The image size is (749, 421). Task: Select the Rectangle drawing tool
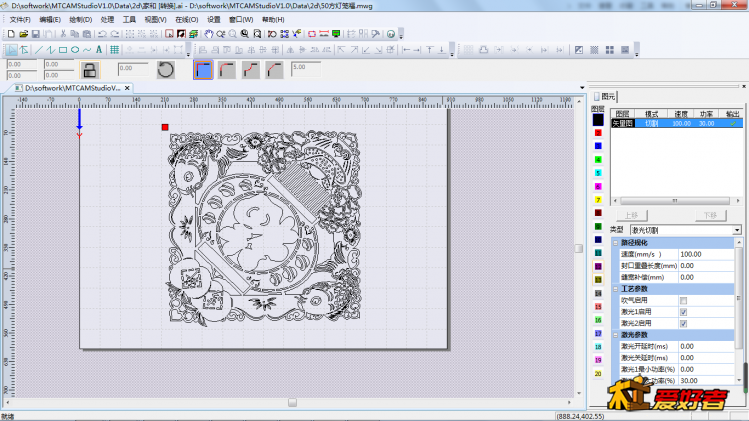(63, 50)
